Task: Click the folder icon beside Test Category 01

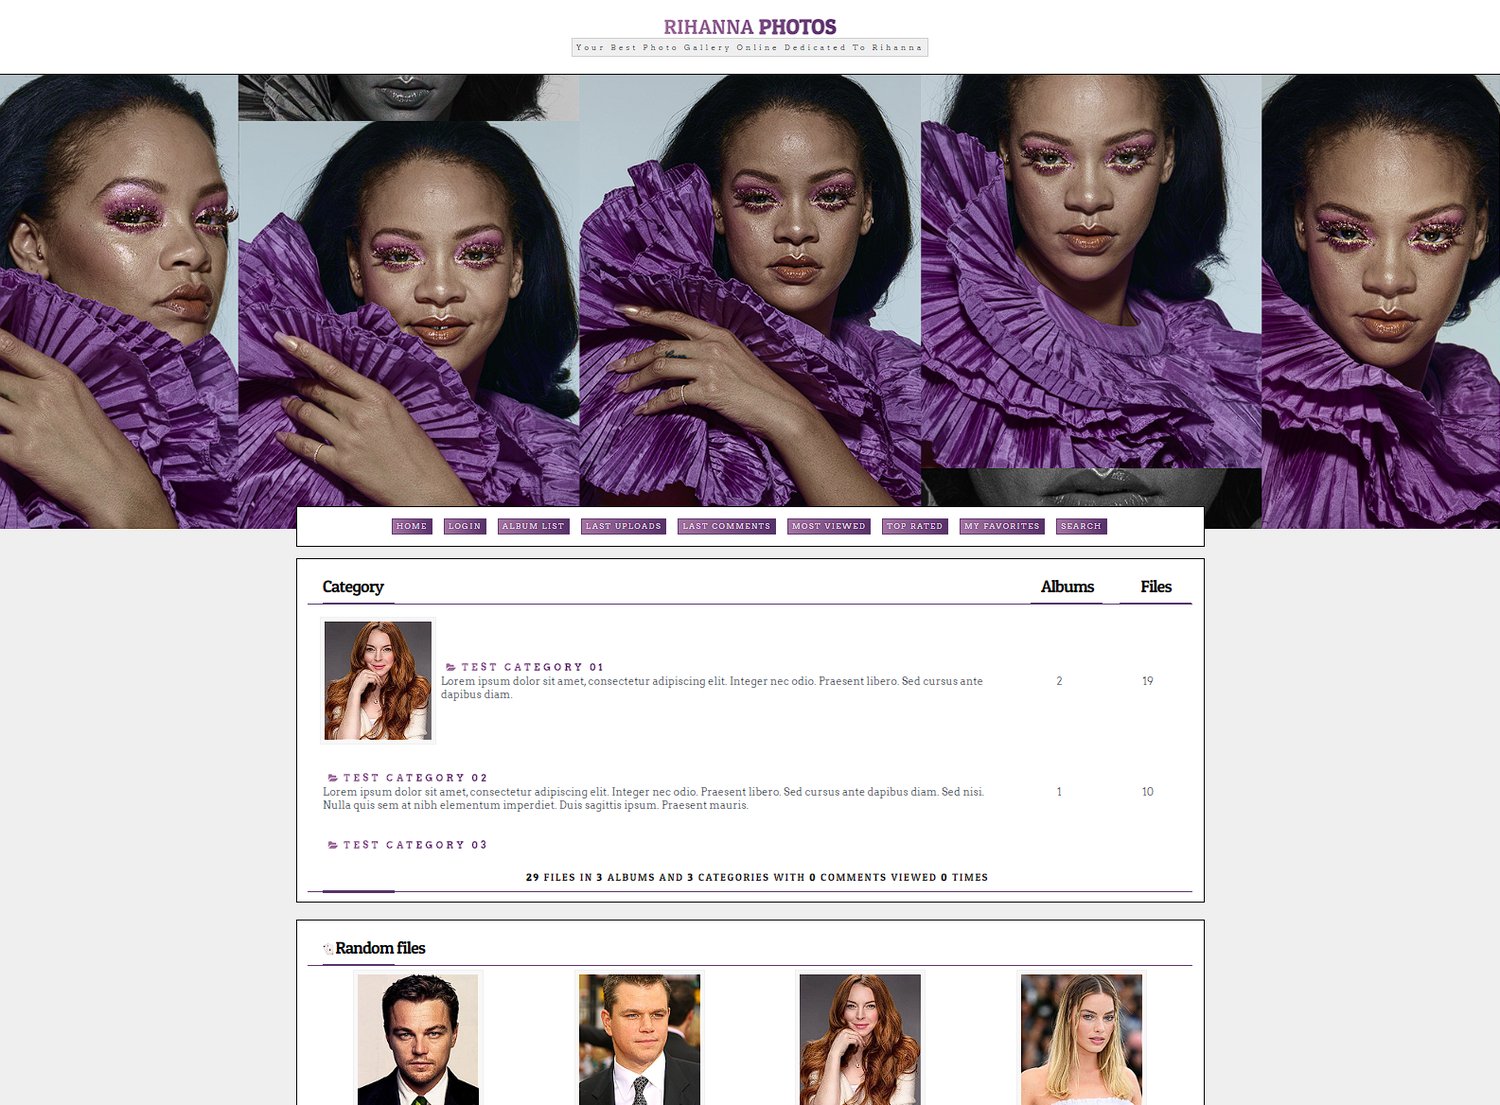Action: tap(451, 667)
